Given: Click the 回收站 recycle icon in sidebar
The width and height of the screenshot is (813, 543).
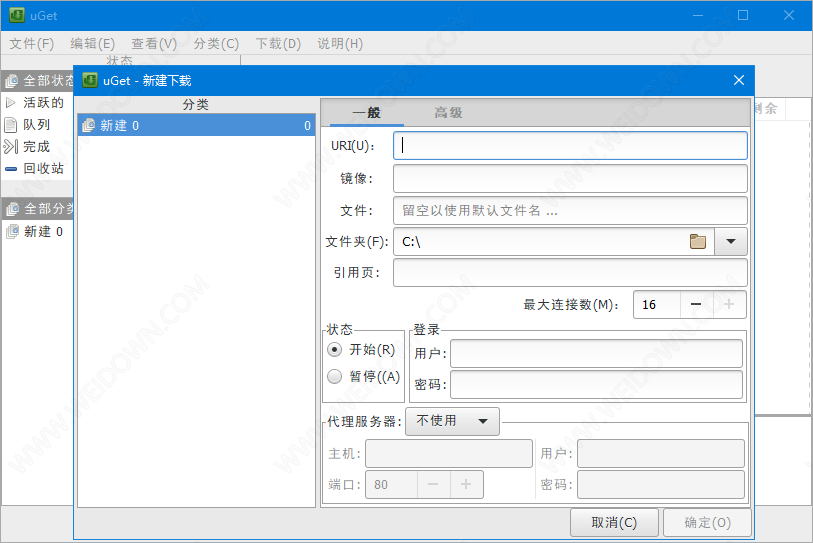Looking at the screenshot, I should 11,169.
